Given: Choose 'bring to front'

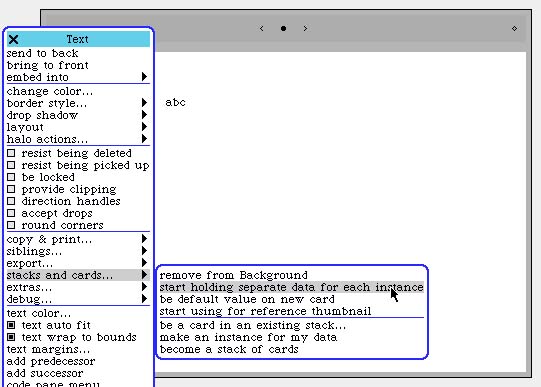Looking at the screenshot, I should pos(78,65).
